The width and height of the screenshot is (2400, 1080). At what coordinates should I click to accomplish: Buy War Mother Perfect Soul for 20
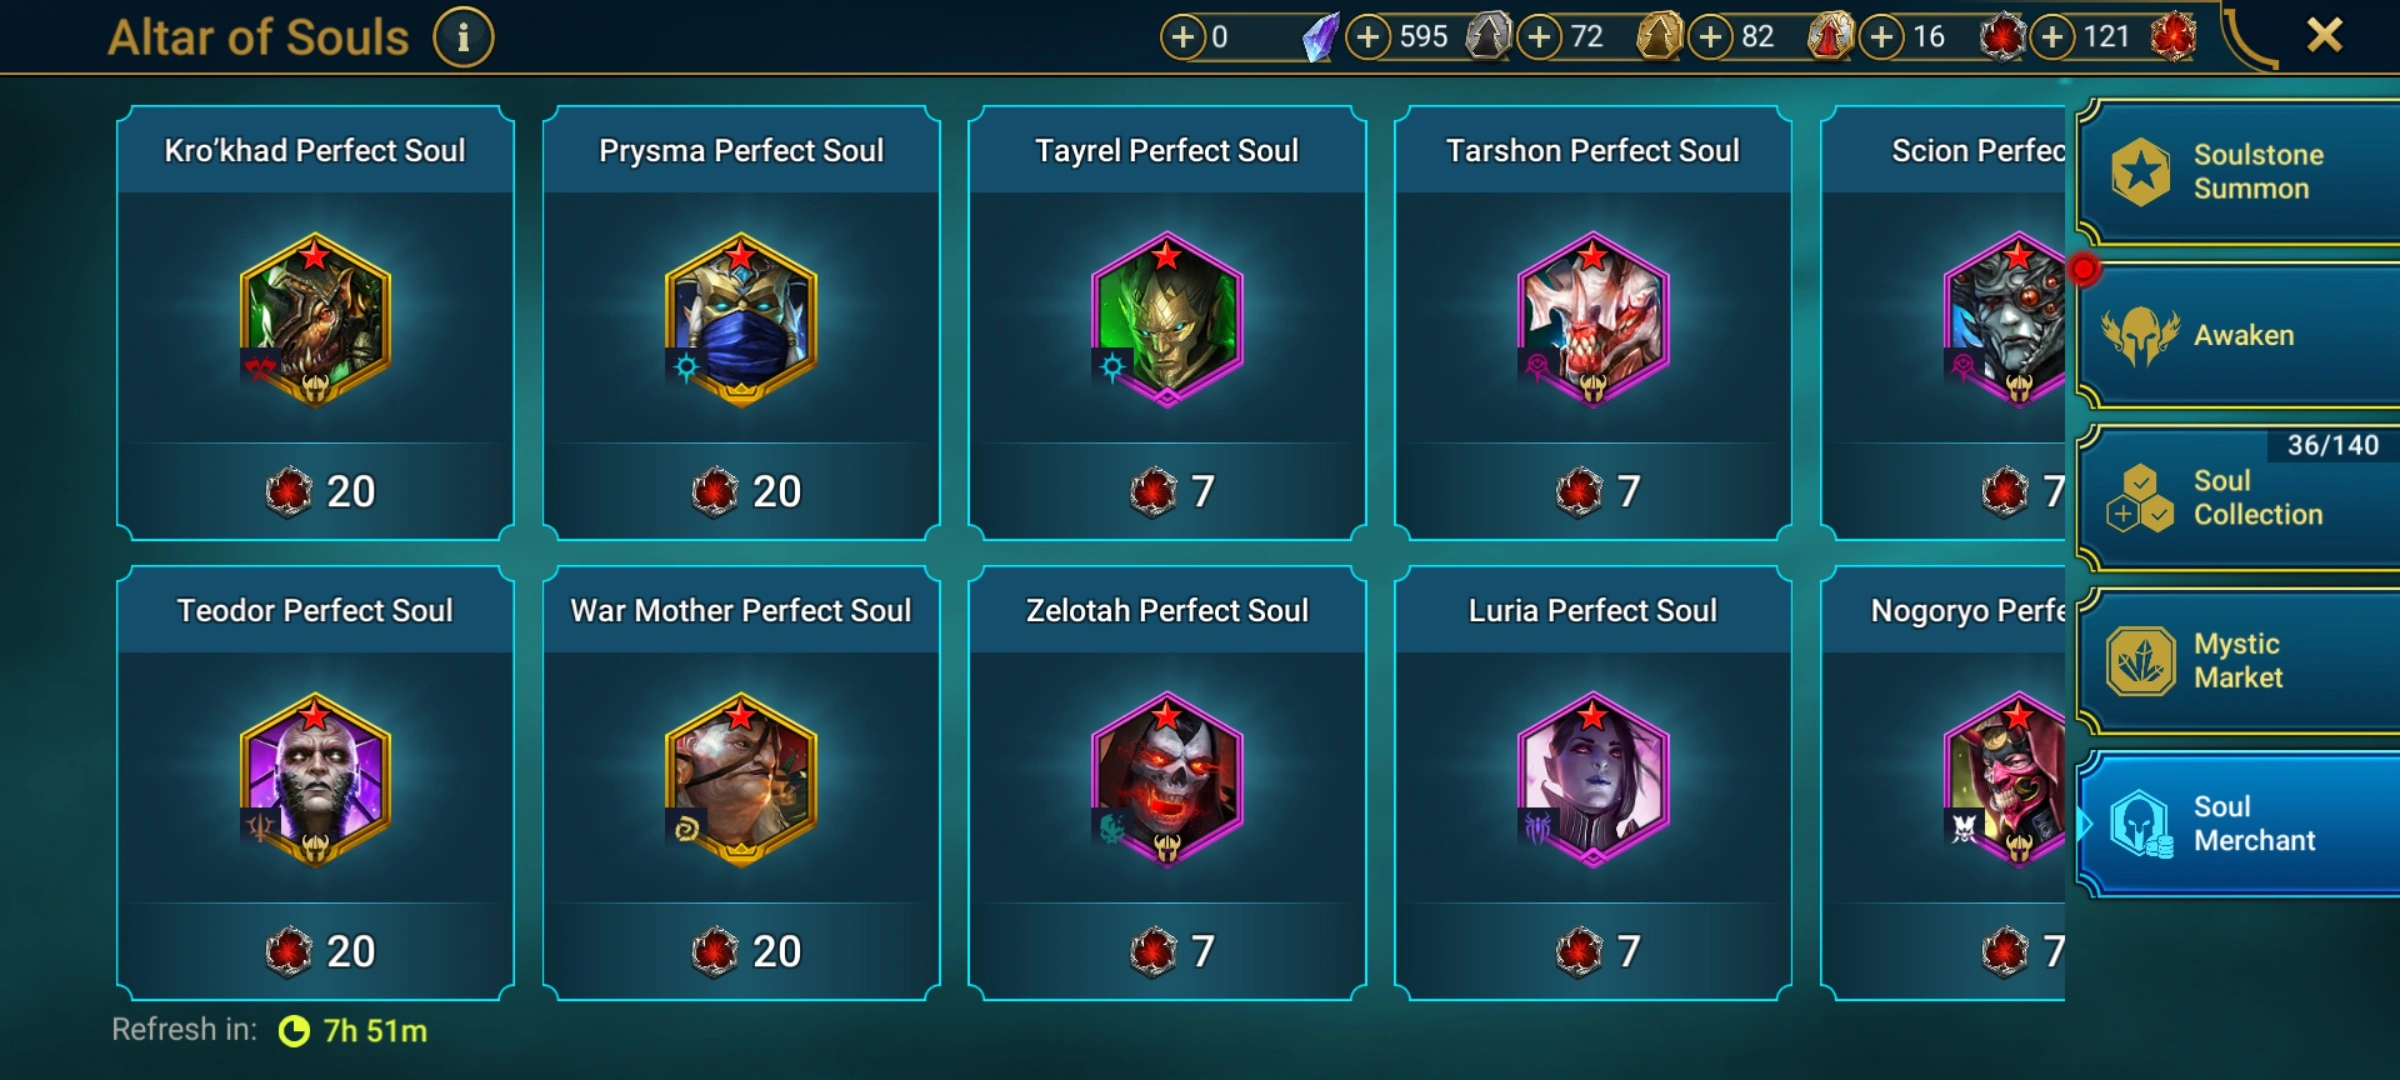742,951
